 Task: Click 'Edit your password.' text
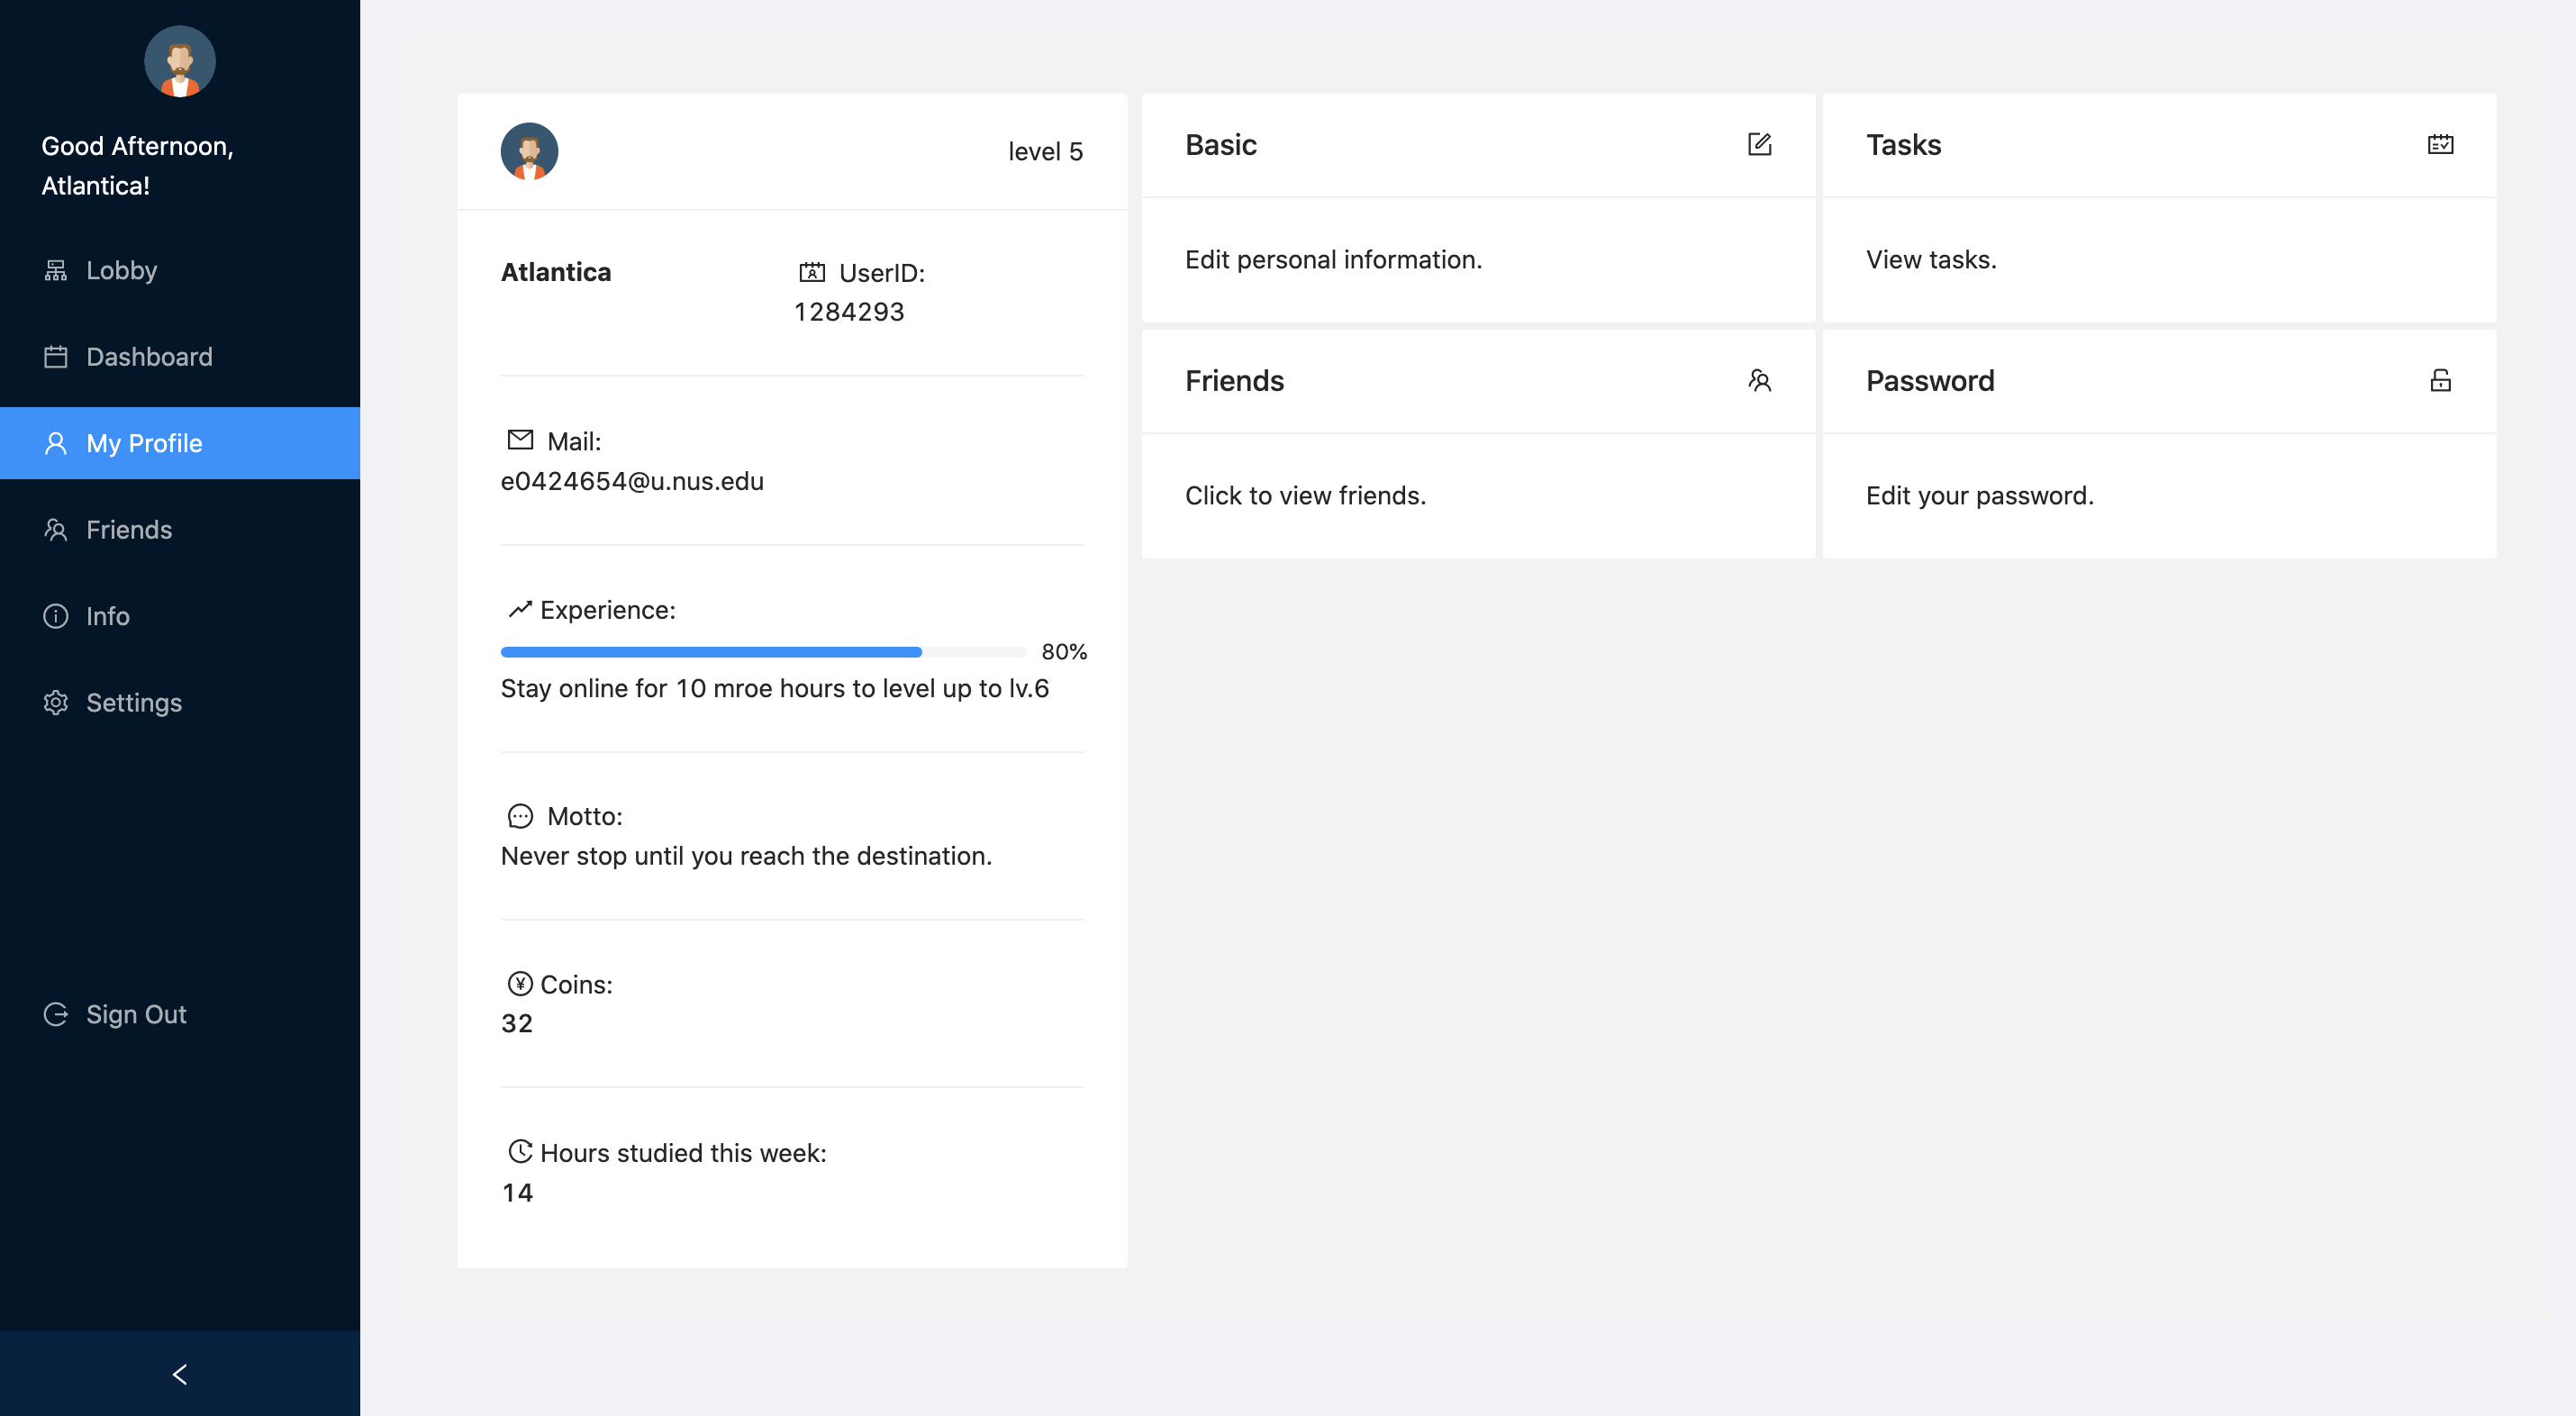[1979, 496]
